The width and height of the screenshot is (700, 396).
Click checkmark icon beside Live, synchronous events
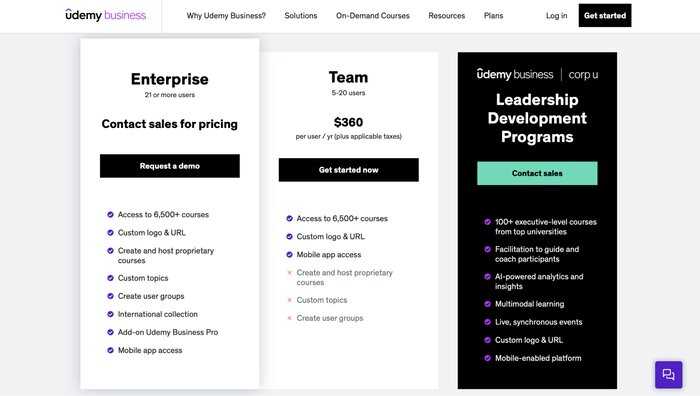tap(488, 322)
